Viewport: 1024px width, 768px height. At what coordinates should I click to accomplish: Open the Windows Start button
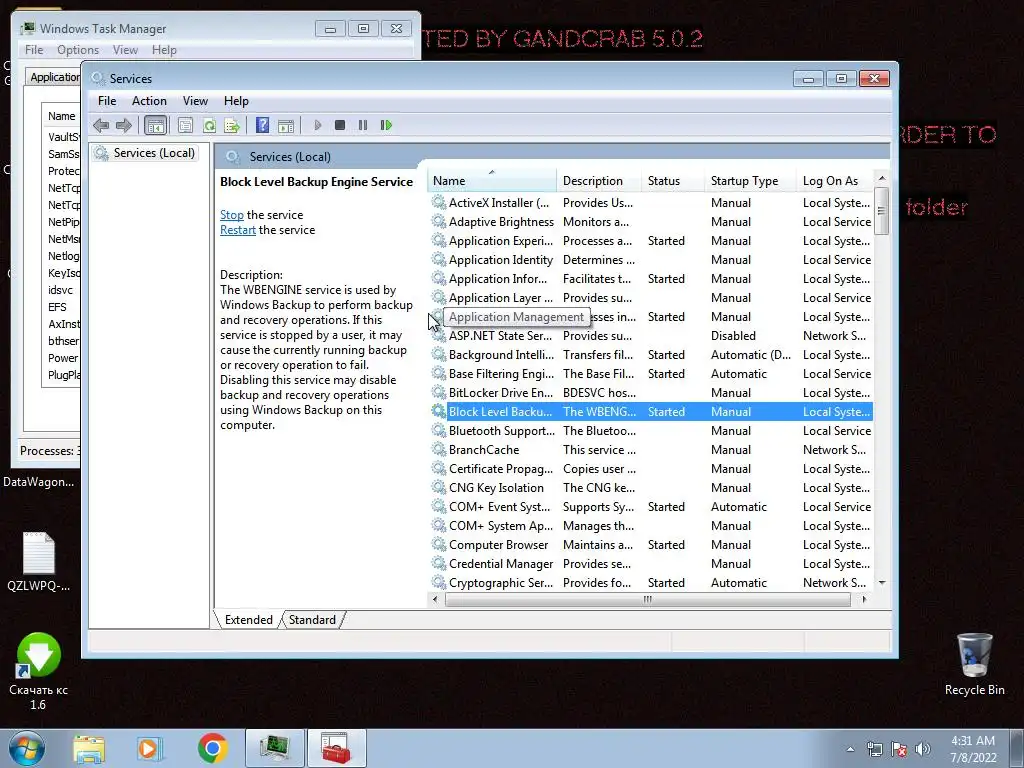(x=27, y=748)
